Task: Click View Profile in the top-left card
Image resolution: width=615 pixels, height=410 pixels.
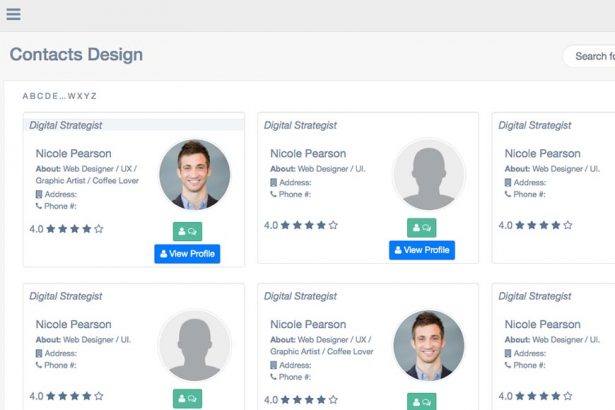Action: coord(187,254)
